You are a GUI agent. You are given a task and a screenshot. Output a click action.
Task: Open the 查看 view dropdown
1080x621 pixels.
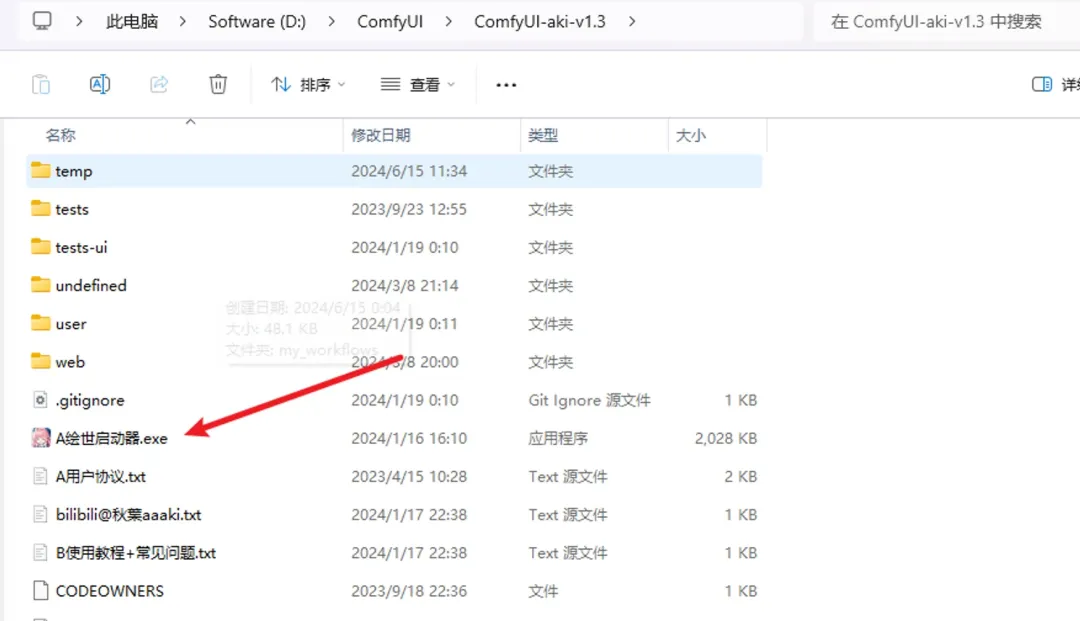tap(418, 85)
